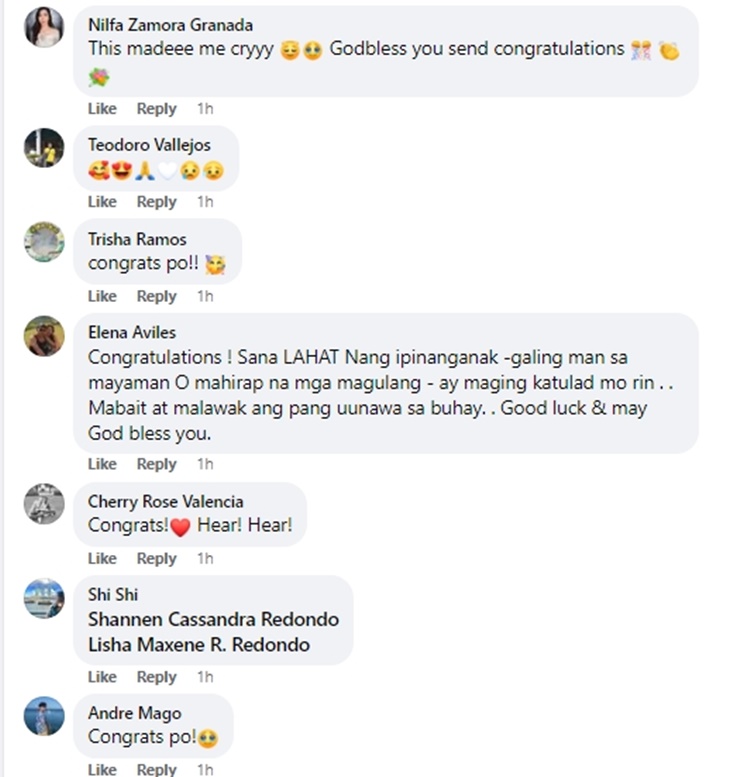
Task: Open tagged profile Shannen Cassandra Redondo
Action: click(214, 619)
